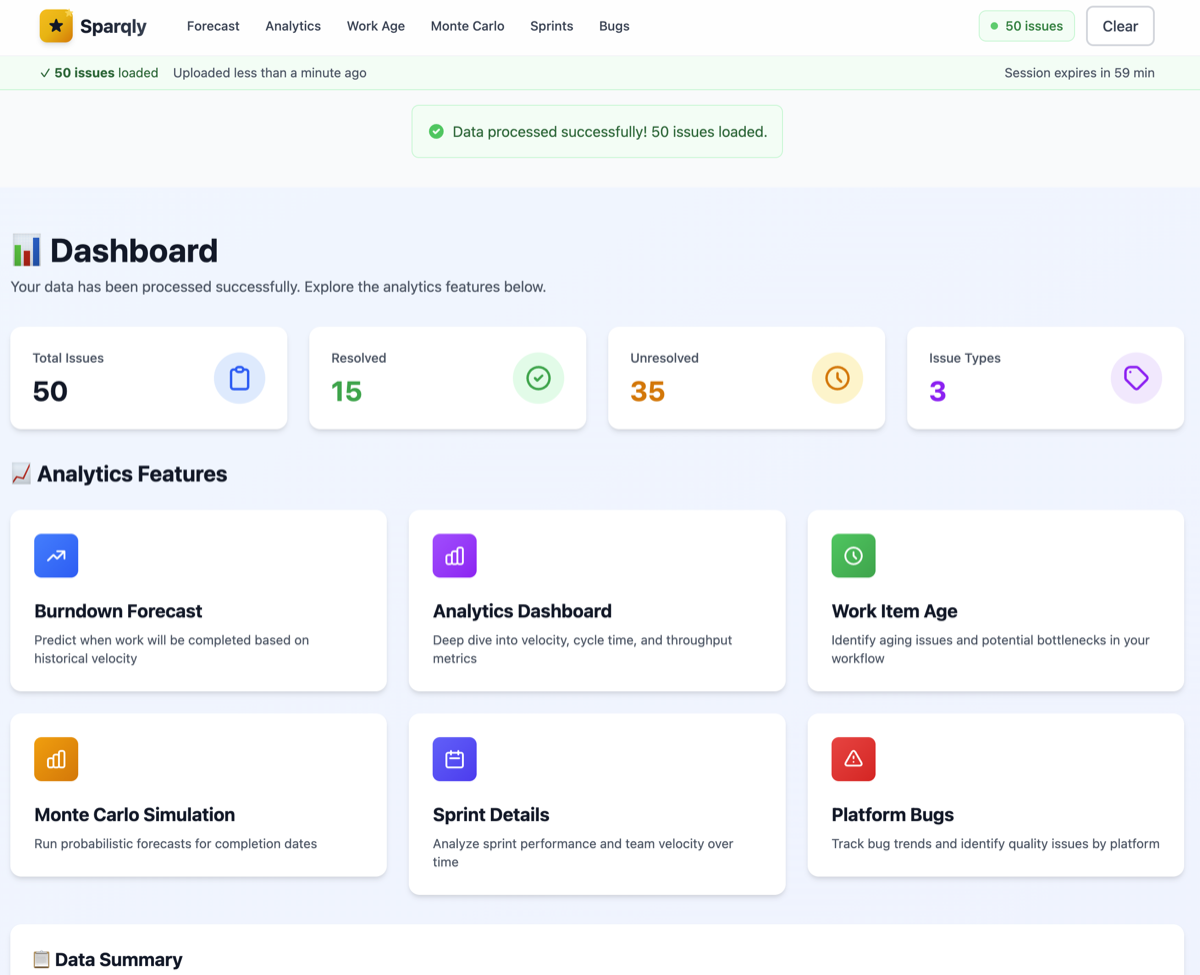Click the Resolved checkmark circle icon
Viewport: 1200px width, 975px height.
pos(538,378)
